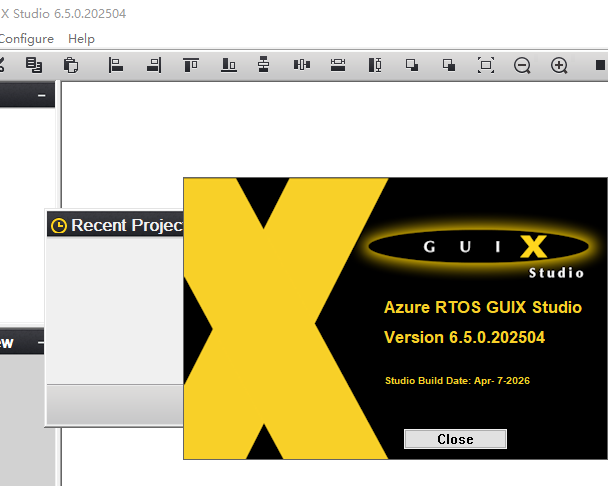Align selected widgets to right edge
Image resolution: width=608 pixels, height=486 pixels.
(x=153, y=65)
